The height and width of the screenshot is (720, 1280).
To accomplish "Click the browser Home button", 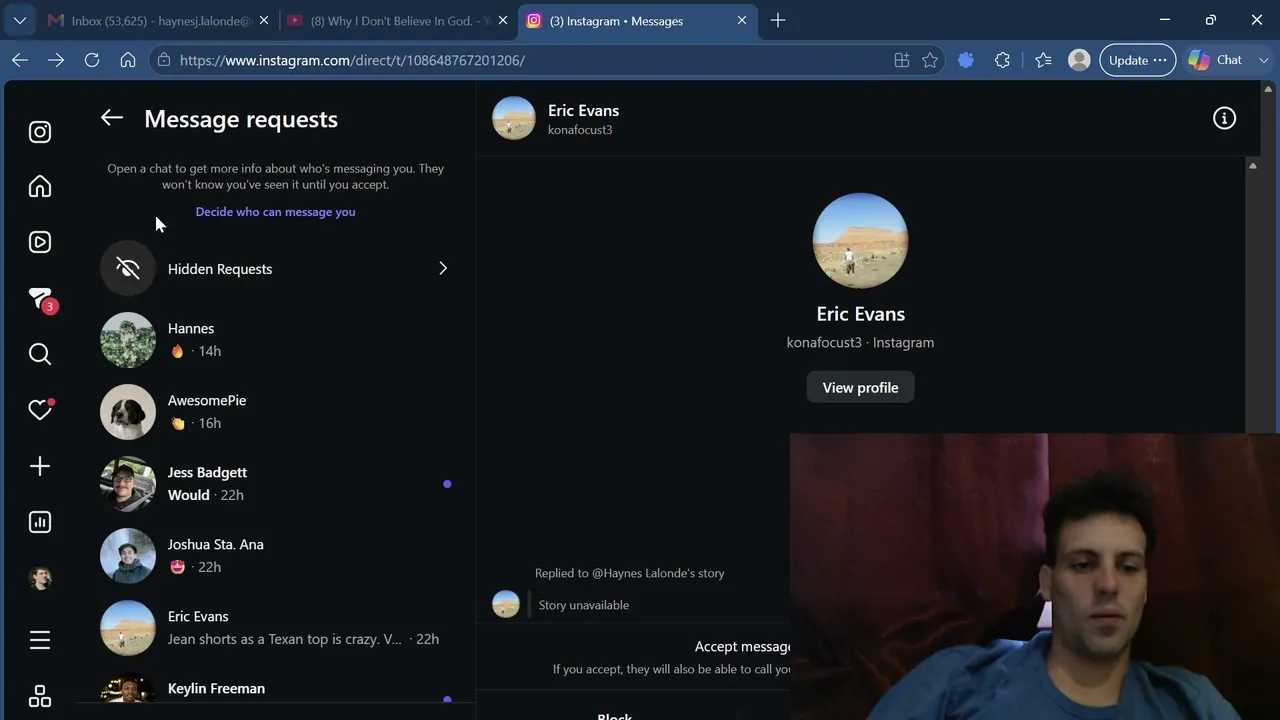I will click(x=128, y=60).
